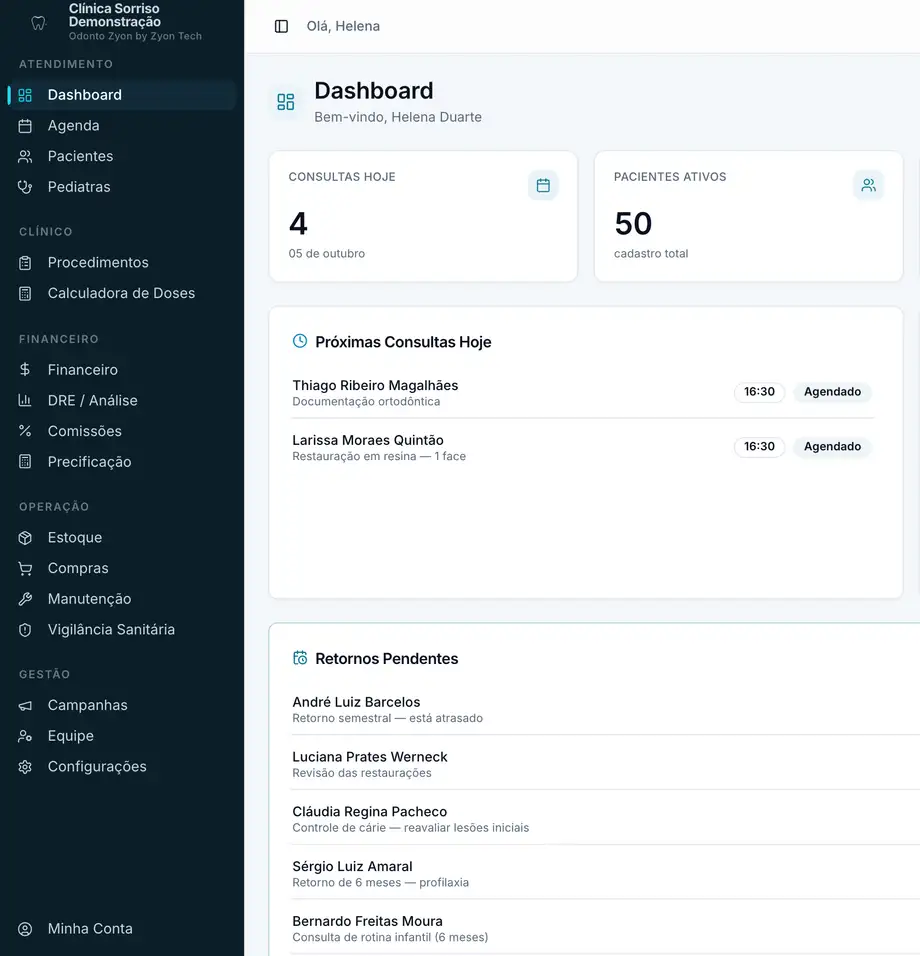Screen dimensions: 920x956
Task: Click the Manutenção wrench icon
Action: [25, 599]
